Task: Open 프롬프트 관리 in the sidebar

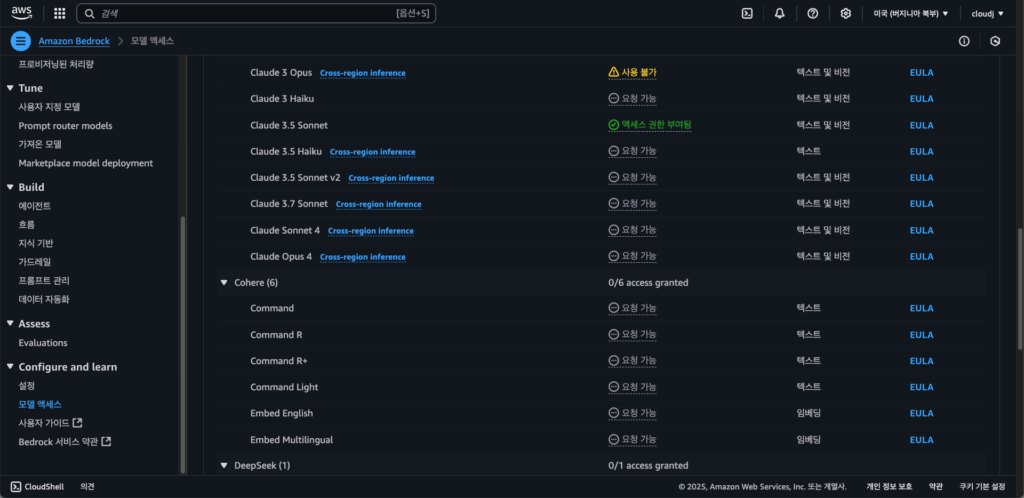Action: pos(44,281)
